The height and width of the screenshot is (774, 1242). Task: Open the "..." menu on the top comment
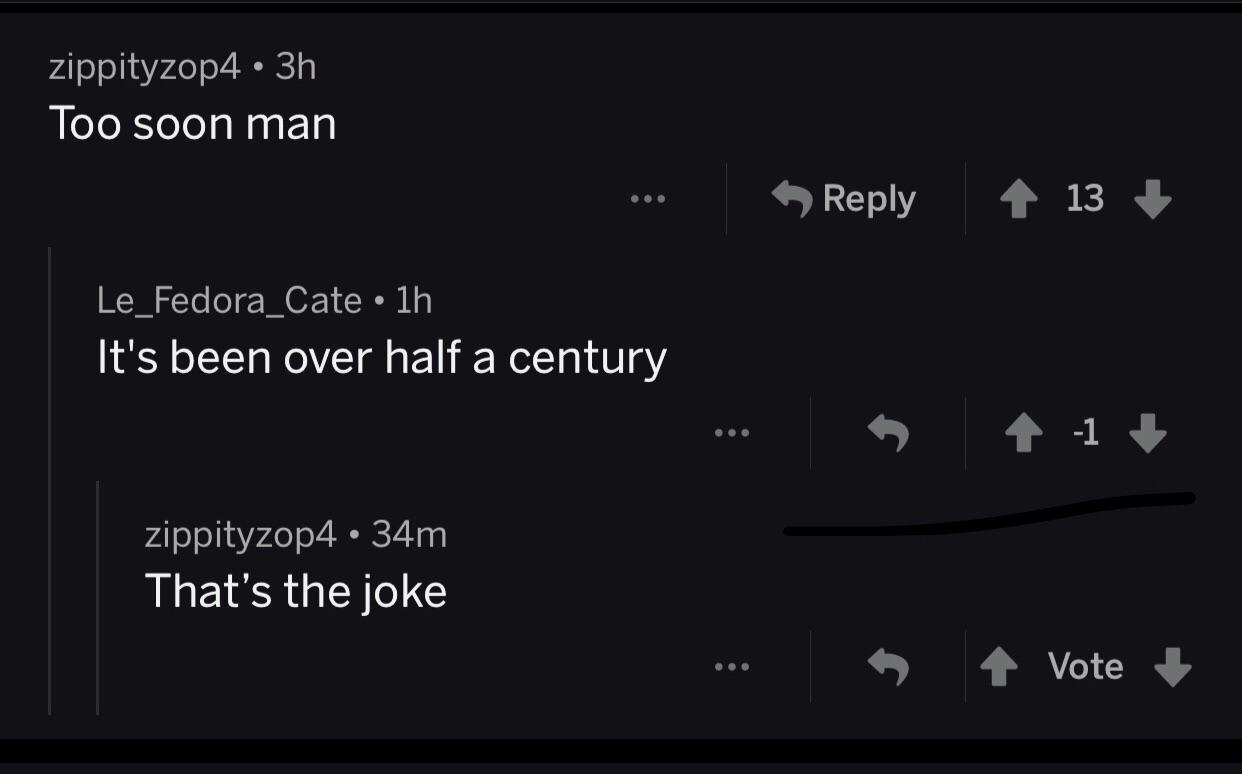tap(650, 198)
